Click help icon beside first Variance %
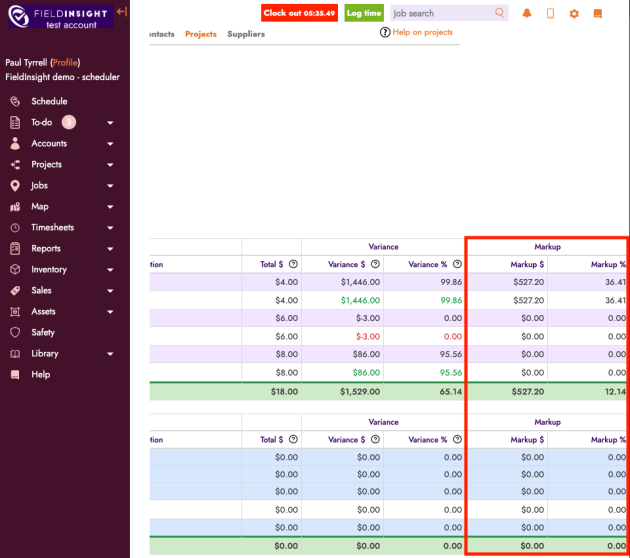 (x=456, y=264)
